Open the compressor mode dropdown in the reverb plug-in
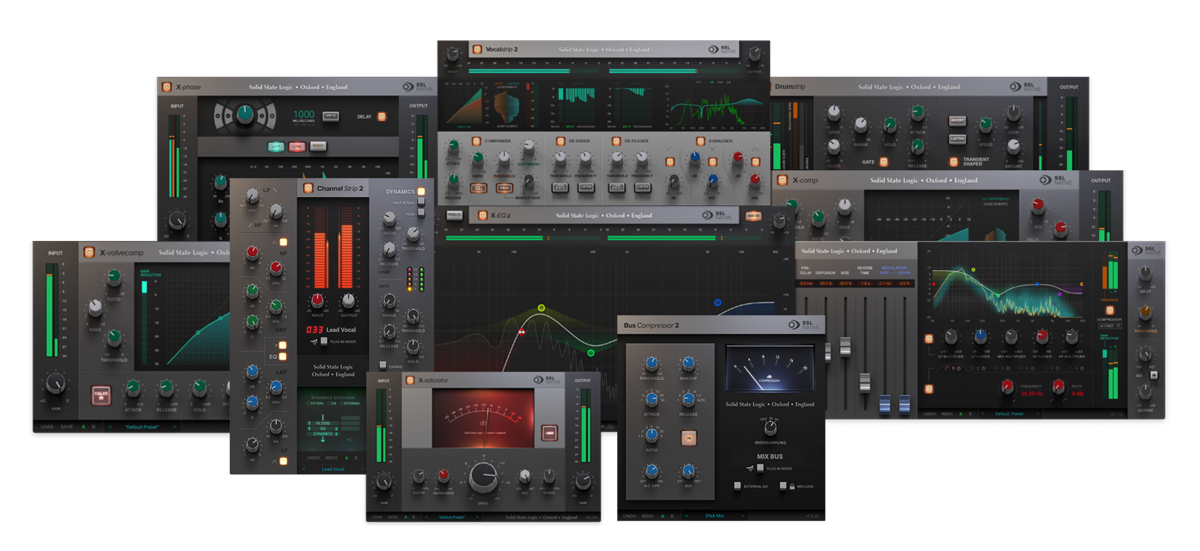This screenshot has width=1200, height=551. [1109, 324]
